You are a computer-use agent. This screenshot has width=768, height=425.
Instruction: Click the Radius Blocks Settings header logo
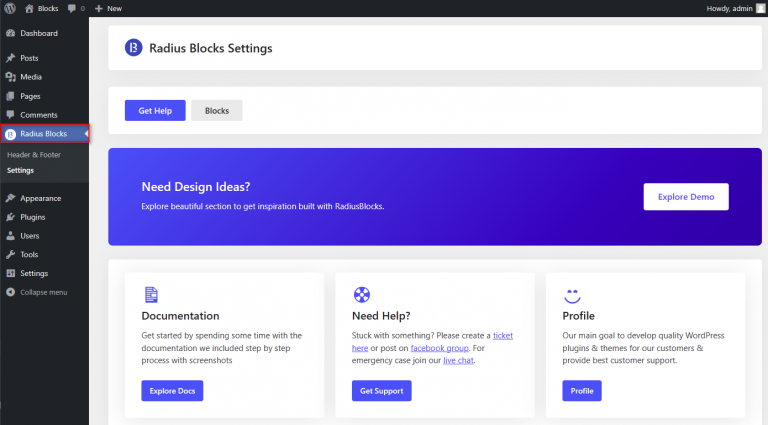tap(133, 47)
